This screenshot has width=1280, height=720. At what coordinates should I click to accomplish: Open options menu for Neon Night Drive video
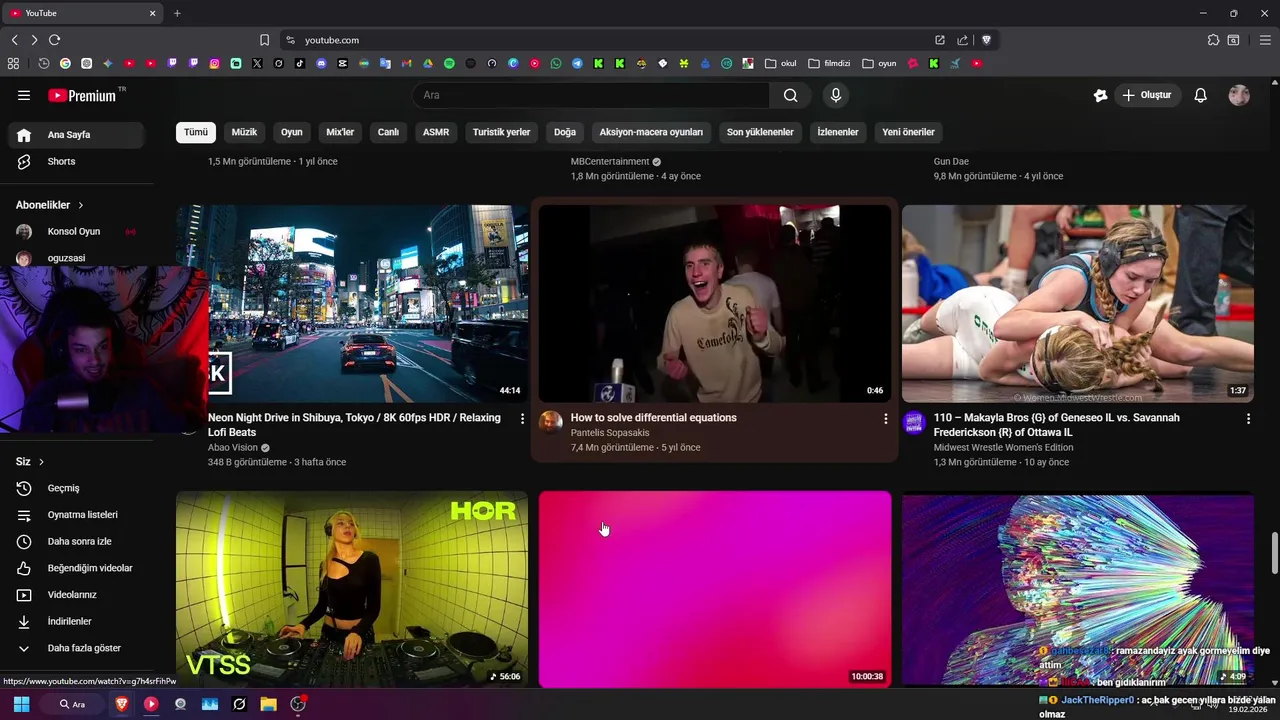[522, 419]
